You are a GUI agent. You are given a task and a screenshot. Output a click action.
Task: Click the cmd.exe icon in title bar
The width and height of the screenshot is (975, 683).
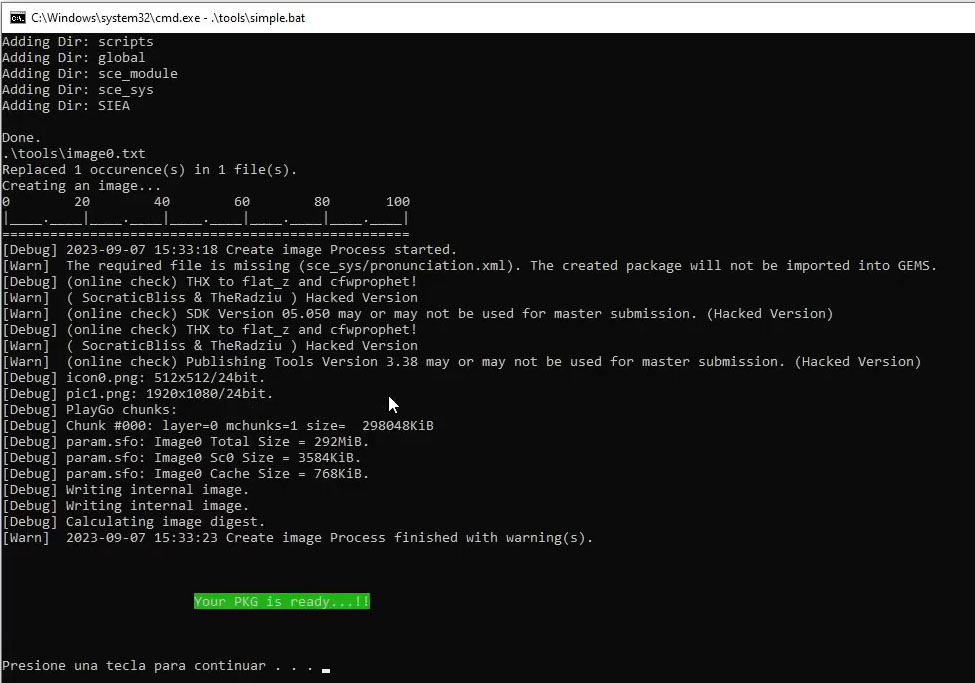coord(18,17)
